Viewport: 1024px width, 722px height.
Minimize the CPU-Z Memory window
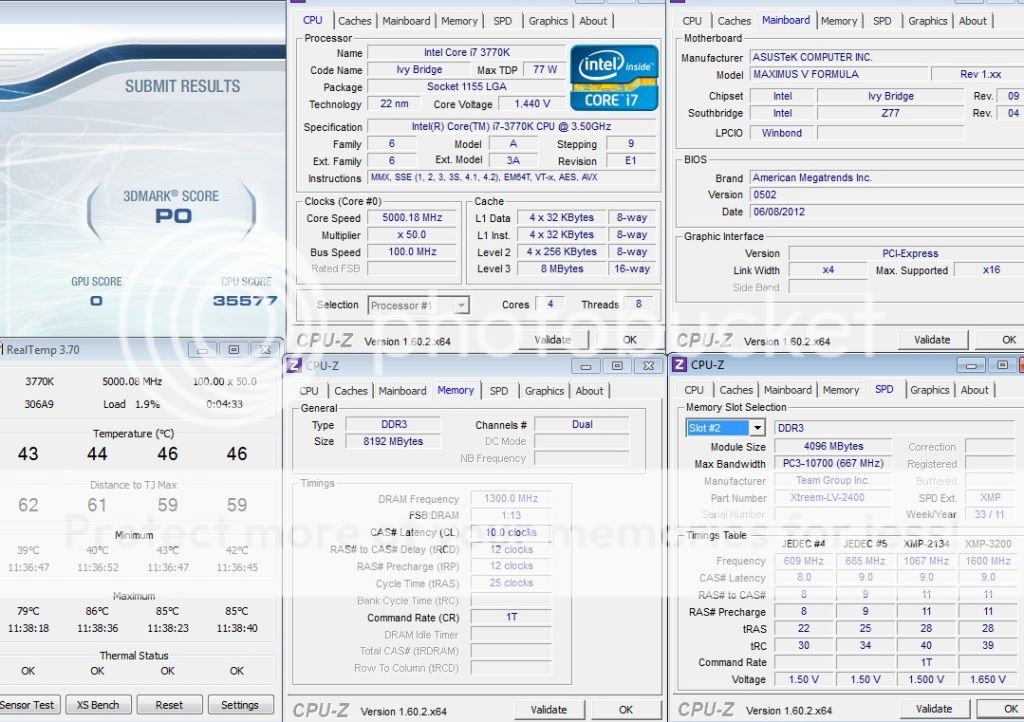click(586, 366)
